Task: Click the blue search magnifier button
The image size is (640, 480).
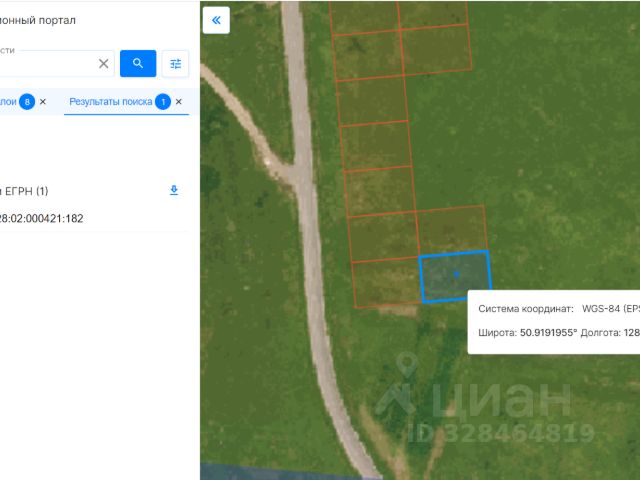Action: (138, 63)
